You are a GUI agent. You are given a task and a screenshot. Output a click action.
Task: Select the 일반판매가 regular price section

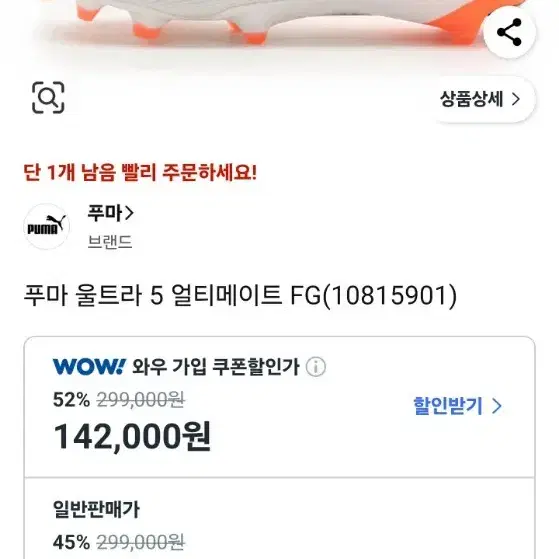(x=280, y=518)
